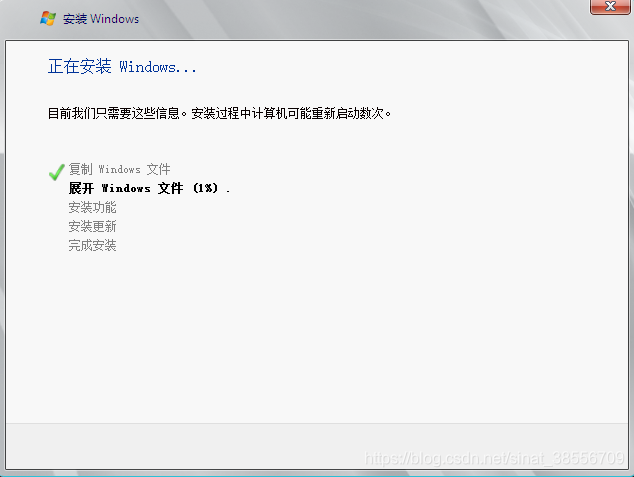
Task: Close the 安装 Windows setup window
Action: pos(610,6)
